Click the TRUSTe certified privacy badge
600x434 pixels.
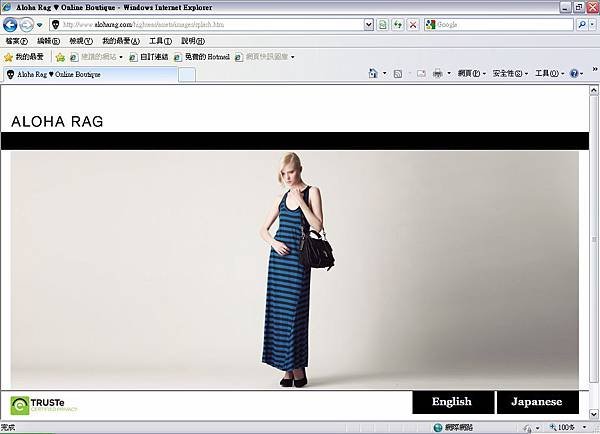click(44, 406)
